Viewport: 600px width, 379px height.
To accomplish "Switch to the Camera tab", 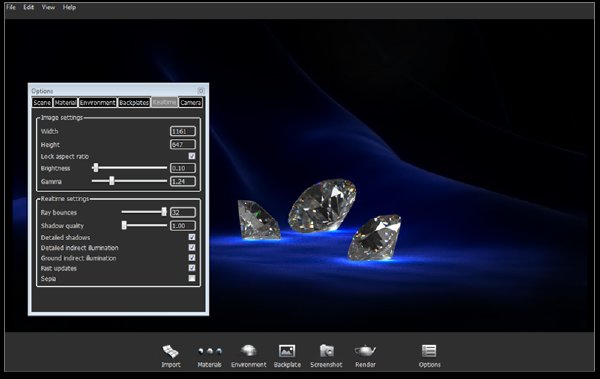I will point(191,103).
